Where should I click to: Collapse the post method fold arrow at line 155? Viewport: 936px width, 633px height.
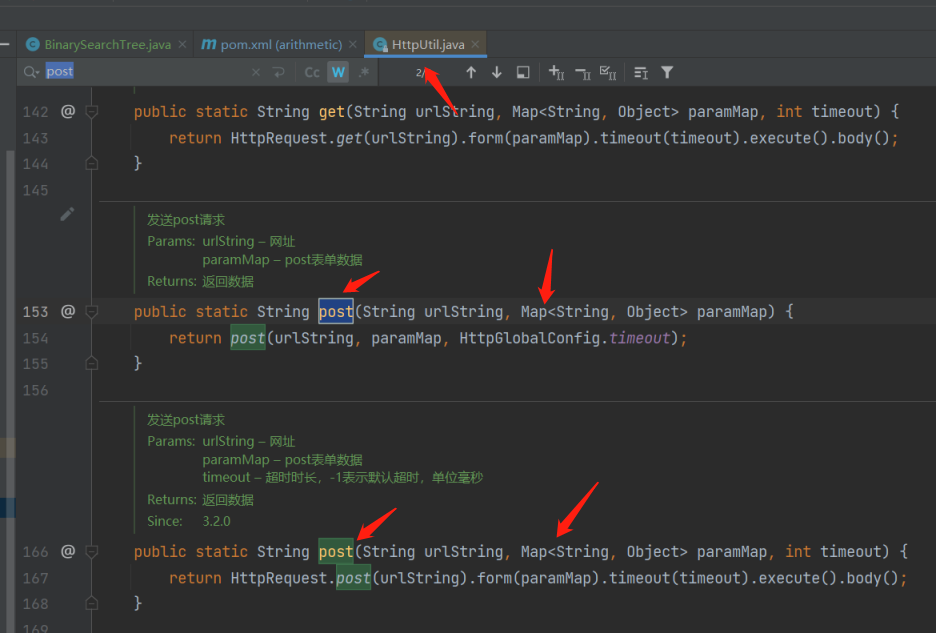90,363
